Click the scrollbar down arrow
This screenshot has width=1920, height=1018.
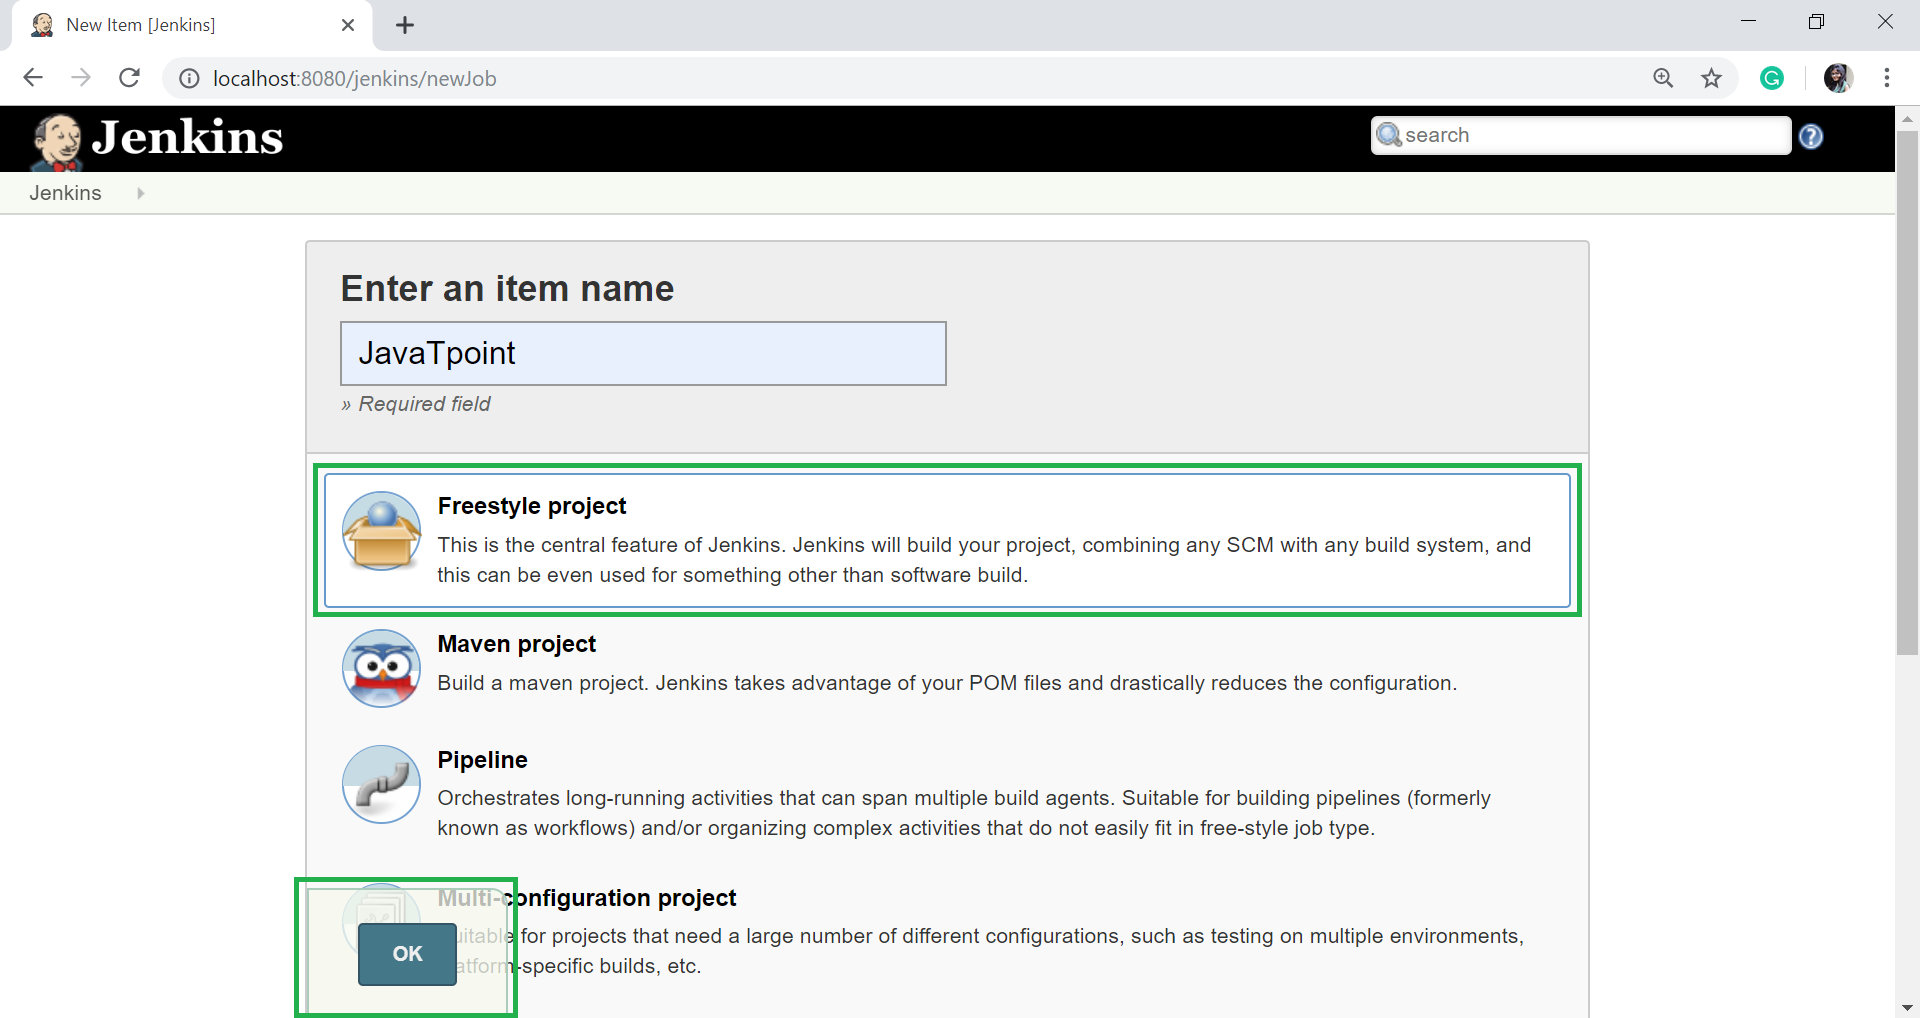click(x=1907, y=1007)
